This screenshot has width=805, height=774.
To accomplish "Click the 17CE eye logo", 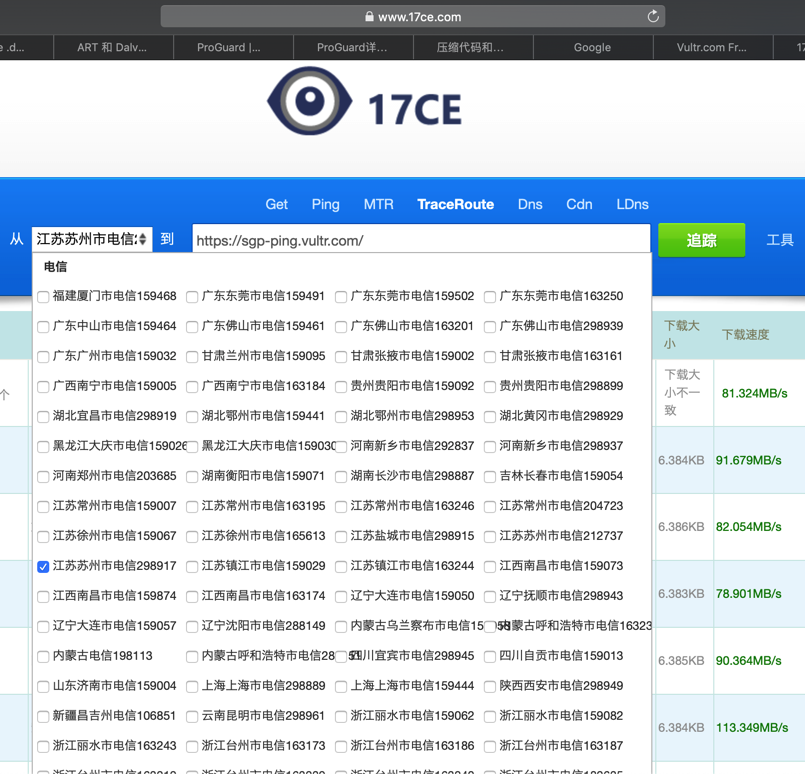I will click(310, 101).
